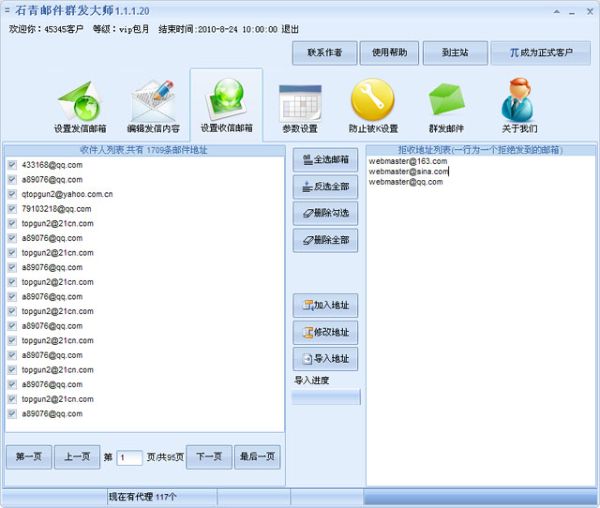Screen dimensions: 600x508
Task: Uncheck the qtopgun2@yahoo.com.cn checkbox
Action: [x=12, y=194]
